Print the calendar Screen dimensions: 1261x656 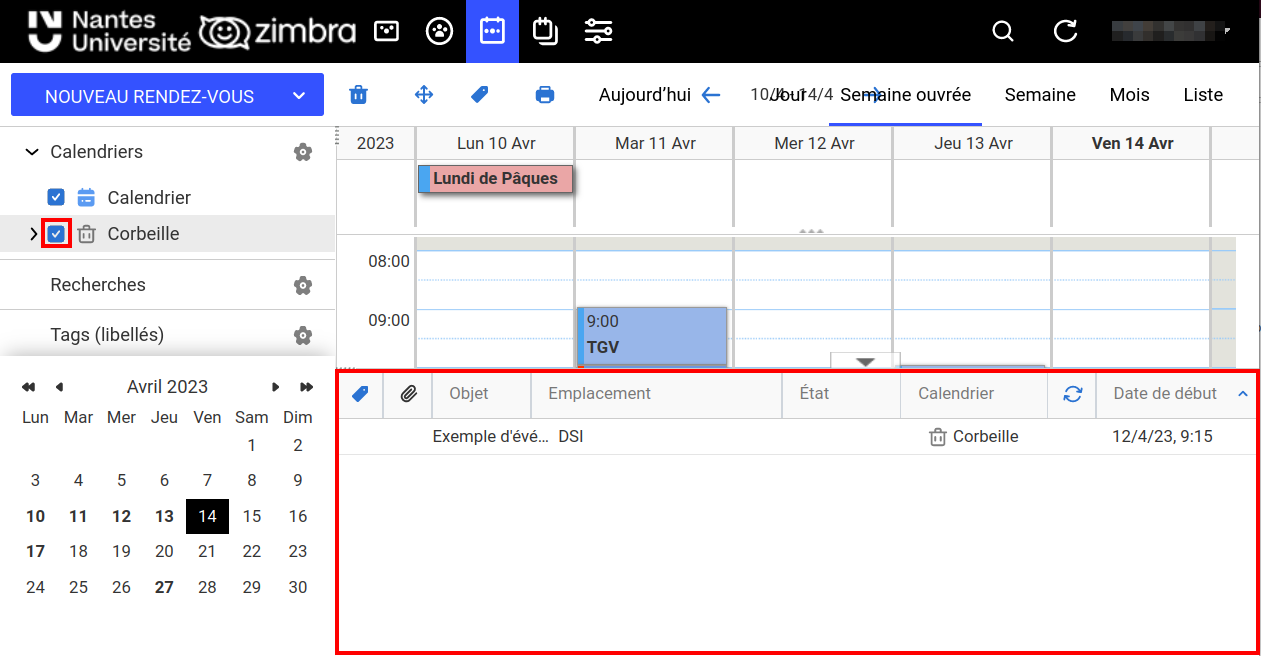pyautogui.click(x=544, y=94)
